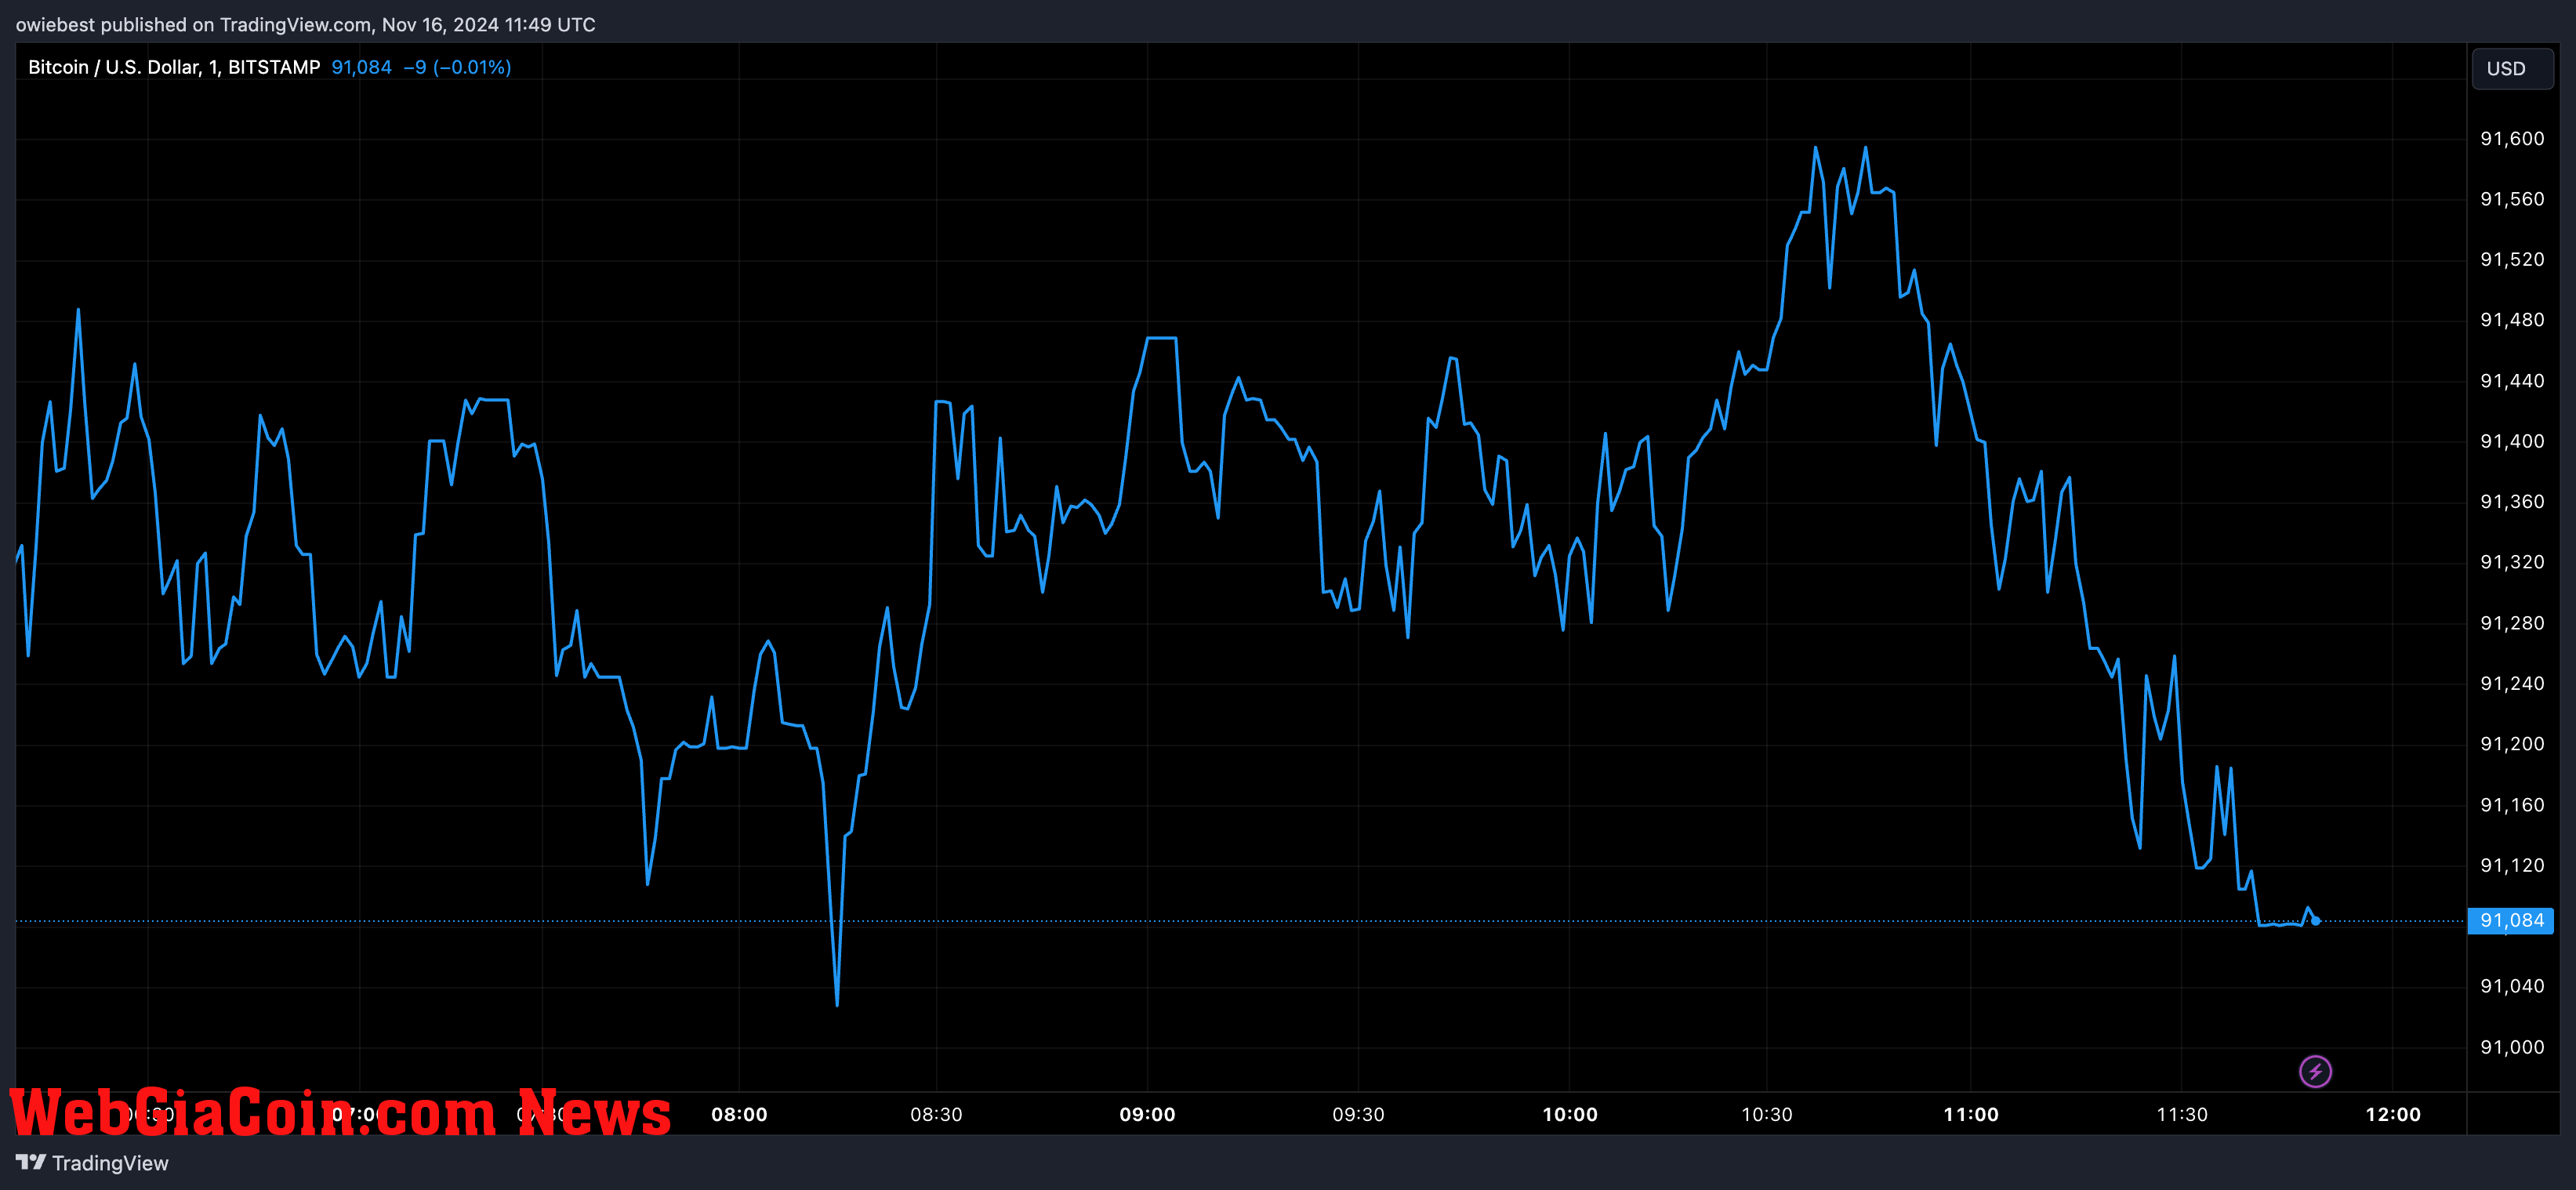Click the 91,400 price axis label
The width and height of the screenshot is (2576, 1190).
pos(2512,441)
